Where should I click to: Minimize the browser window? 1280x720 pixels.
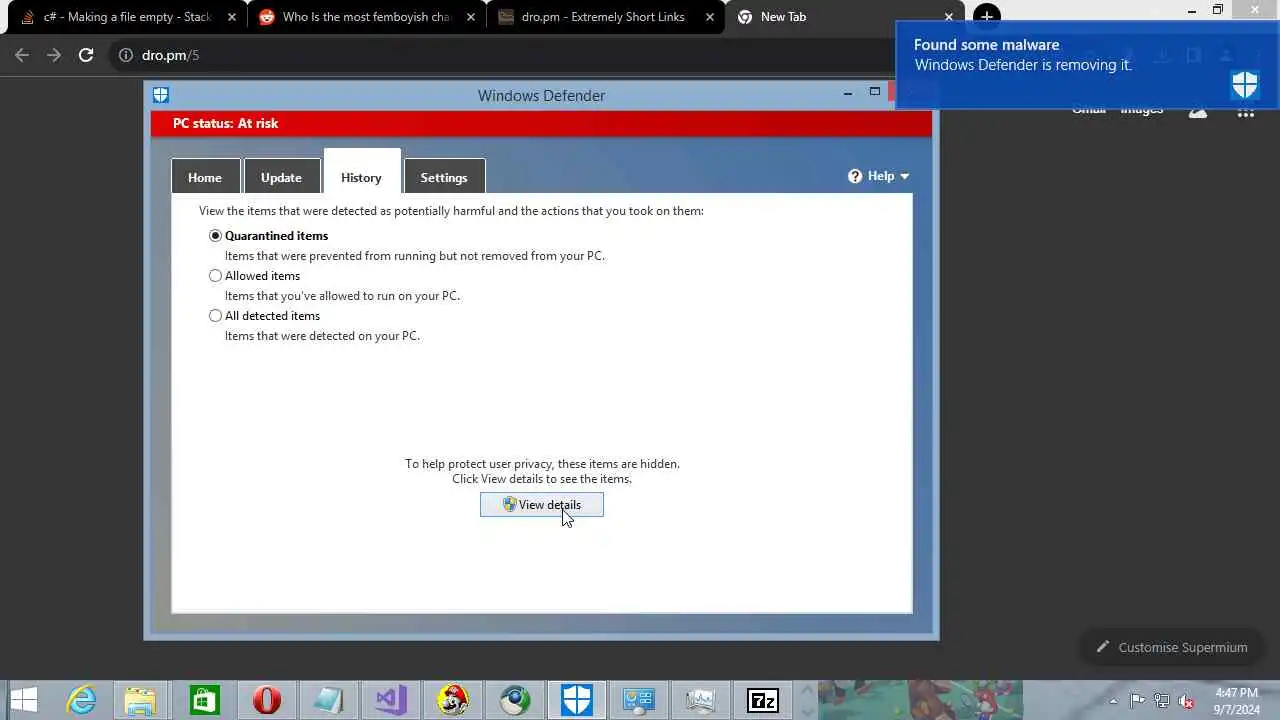click(1192, 10)
